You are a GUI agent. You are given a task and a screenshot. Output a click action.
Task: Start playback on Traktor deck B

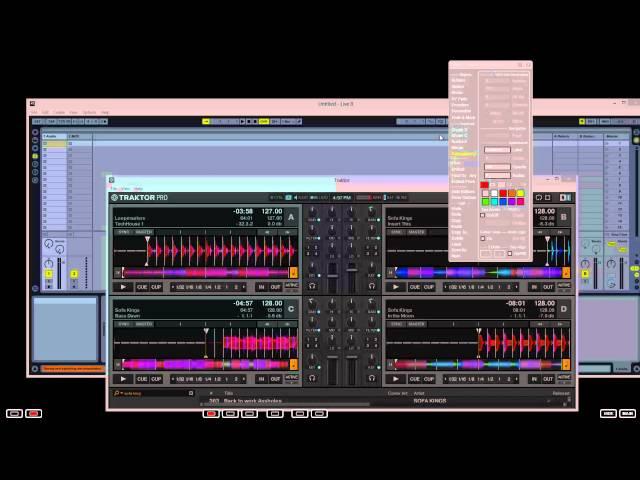[x=396, y=287]
